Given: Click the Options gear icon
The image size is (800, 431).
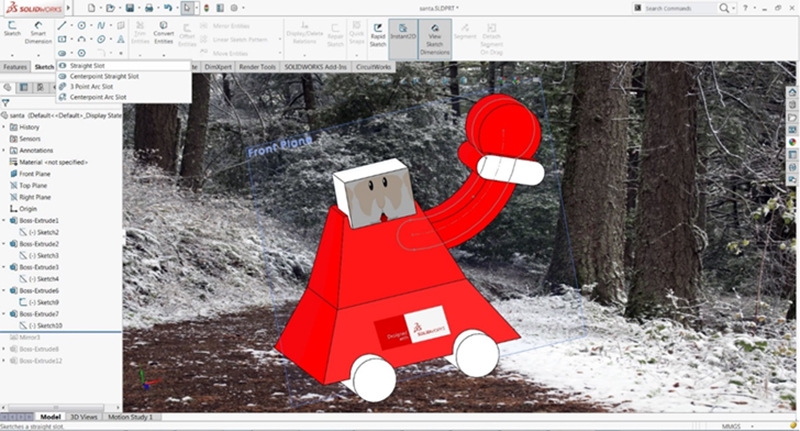Looking at the screenshot, I should click(x=234, y=8).
